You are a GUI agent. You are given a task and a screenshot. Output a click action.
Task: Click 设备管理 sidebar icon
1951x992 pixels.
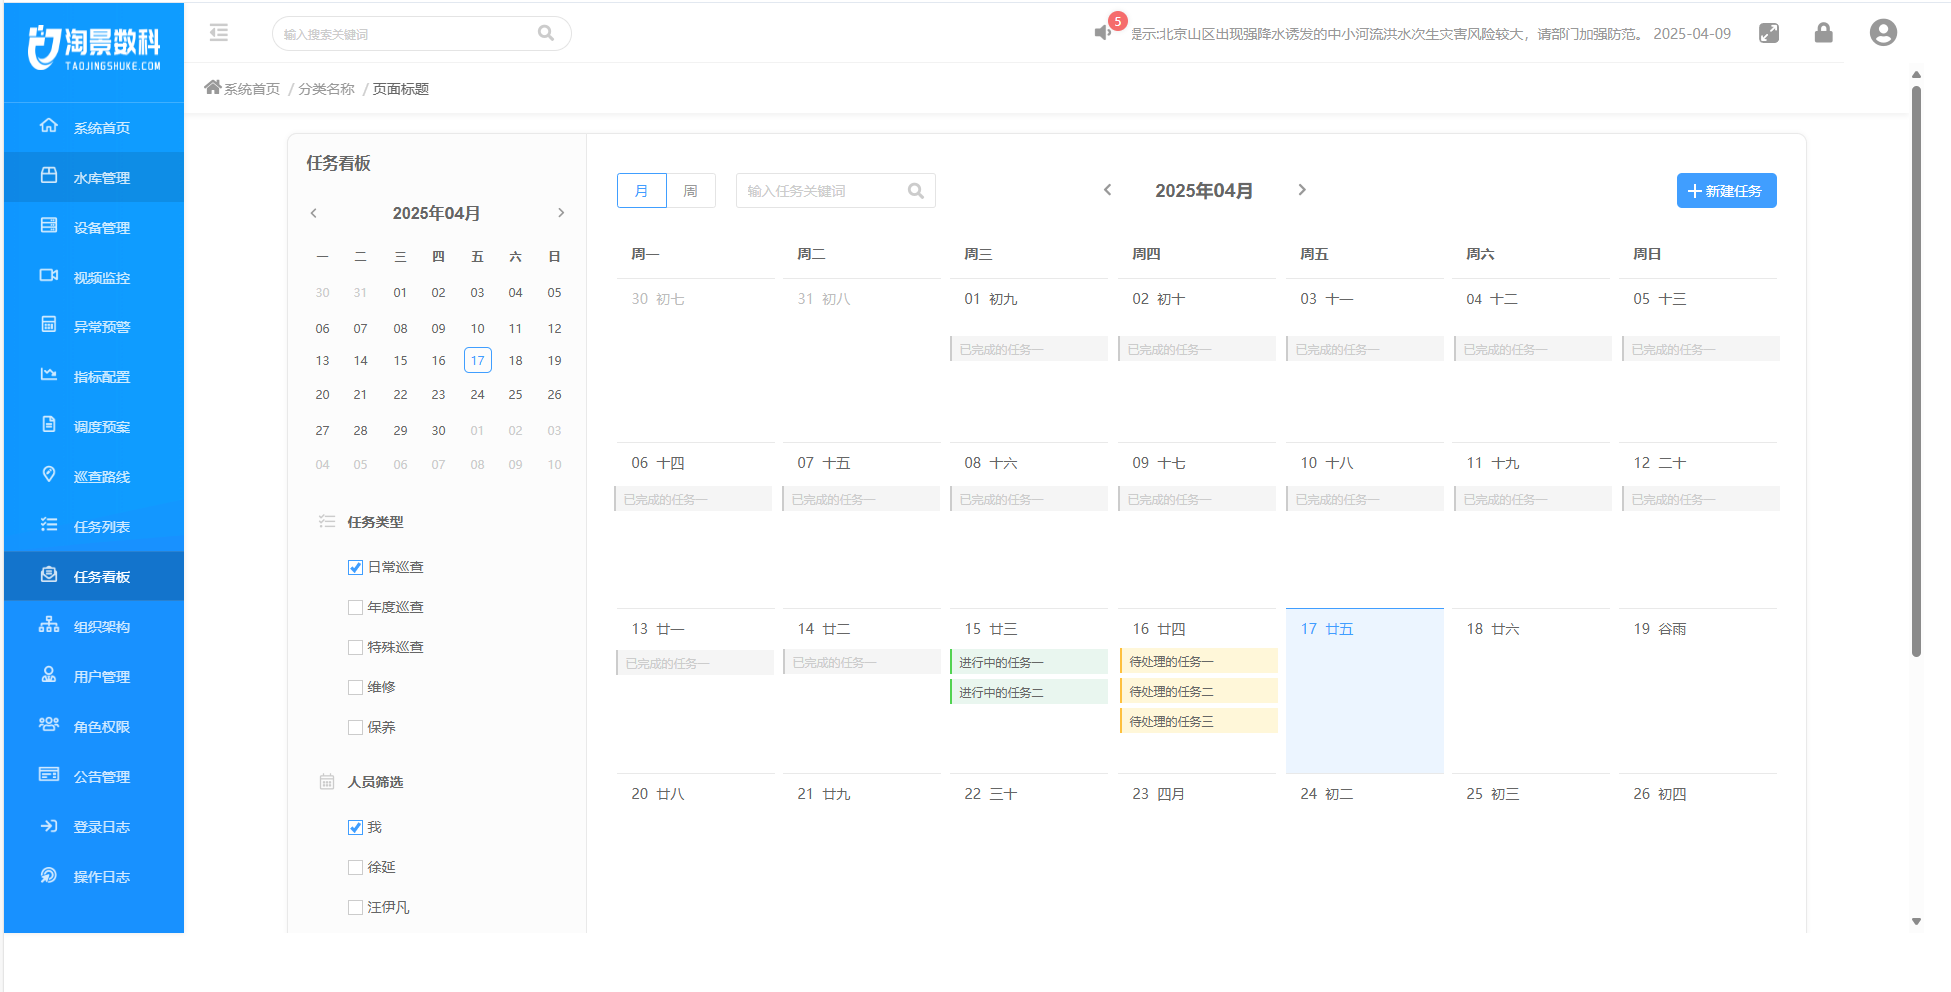pos(48,226)
